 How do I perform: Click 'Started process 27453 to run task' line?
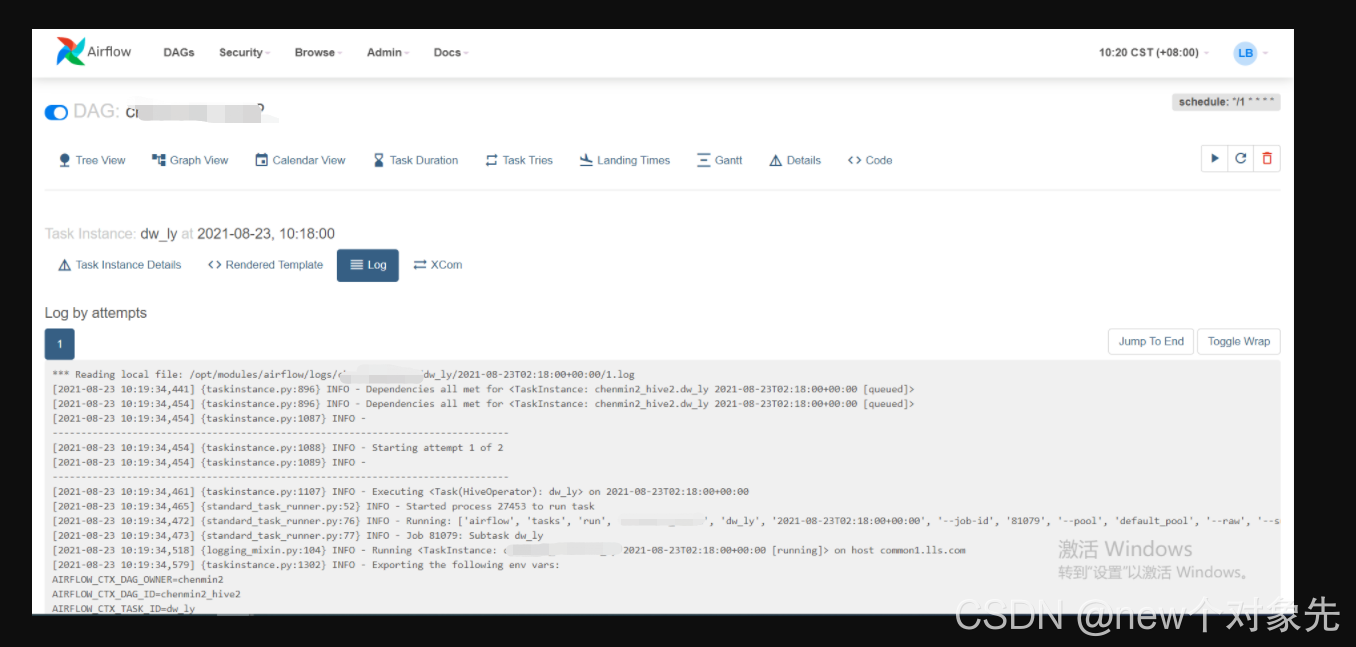[x=323, y=506]
